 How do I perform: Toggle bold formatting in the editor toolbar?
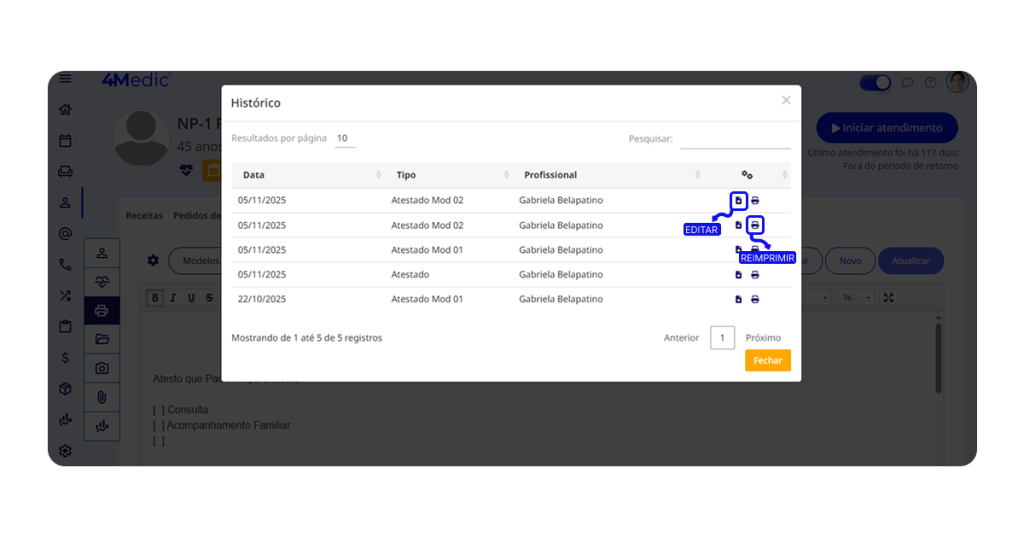156,297
